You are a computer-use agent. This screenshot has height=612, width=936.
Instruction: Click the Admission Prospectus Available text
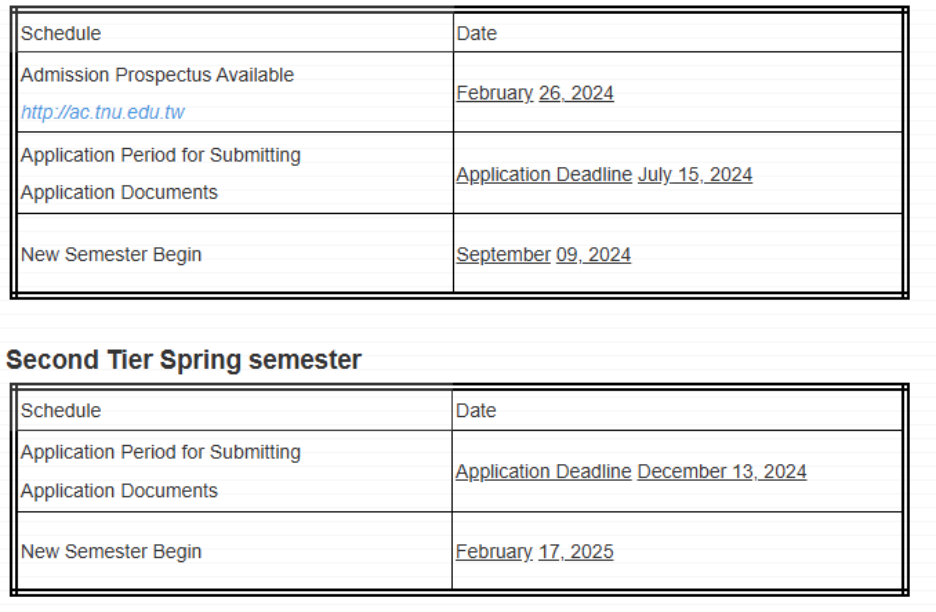coord(157,75)
